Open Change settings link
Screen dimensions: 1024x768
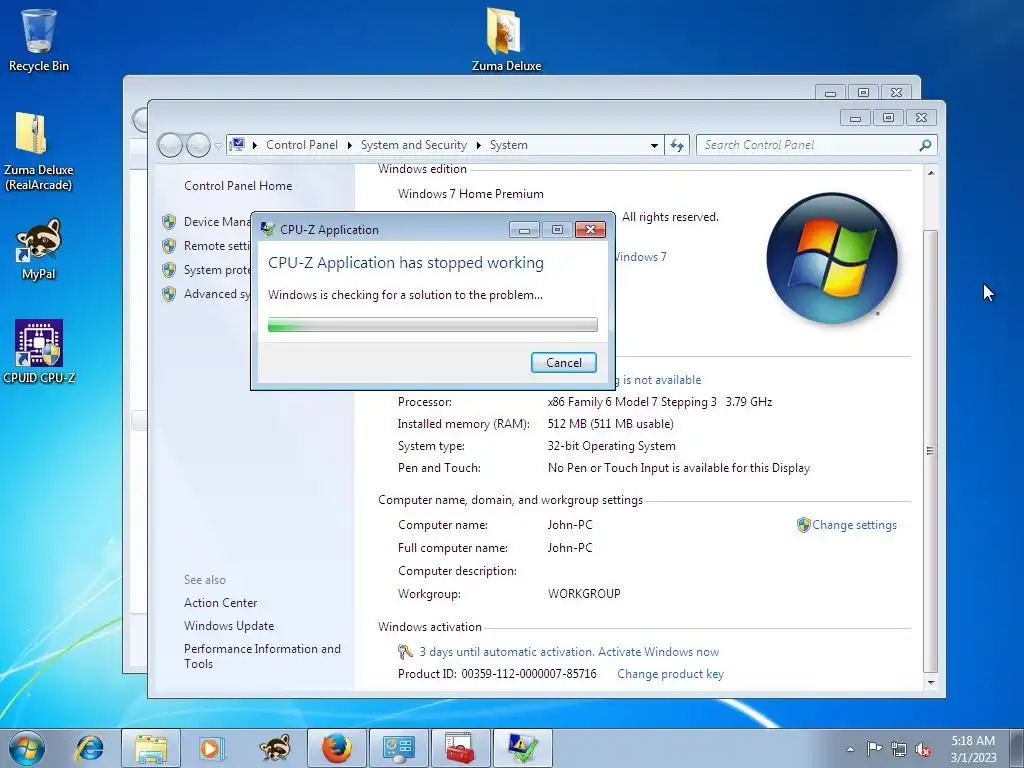pyautogui.click(x=854, y=525)
